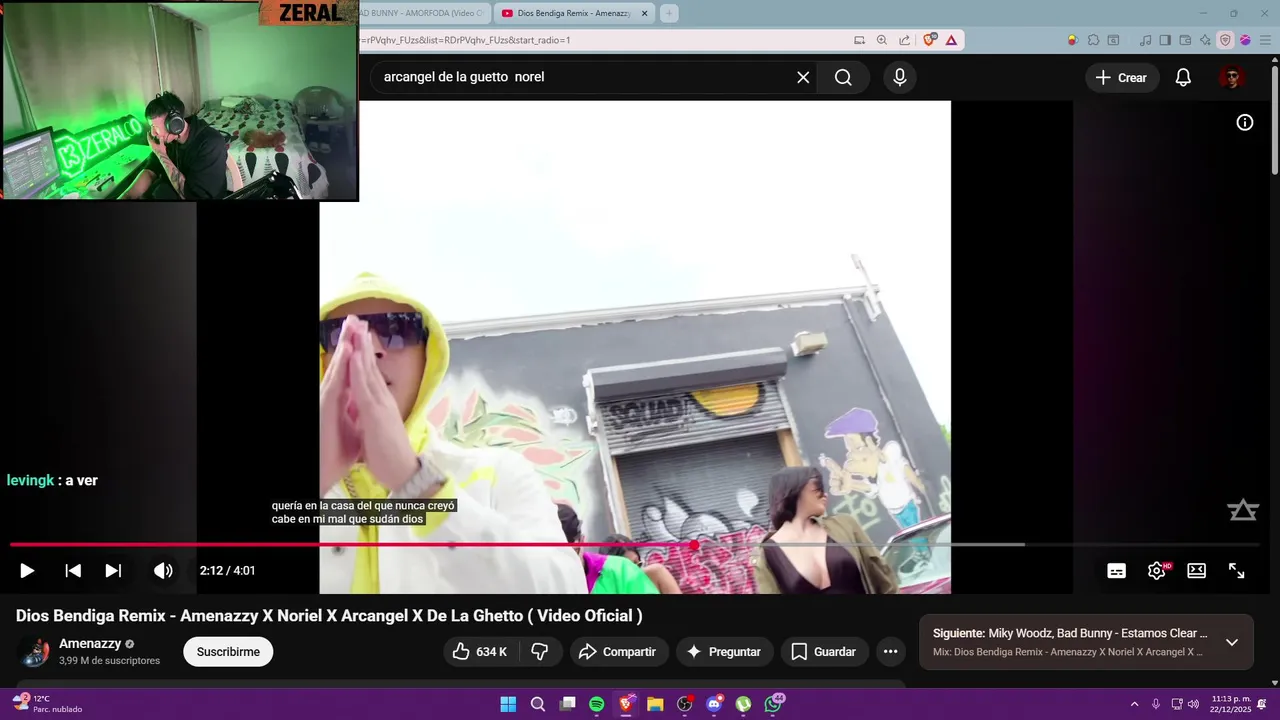The width and height of the screenshot is (1280, 720).
Task: Click the Crear create button
Action: 1121,77
